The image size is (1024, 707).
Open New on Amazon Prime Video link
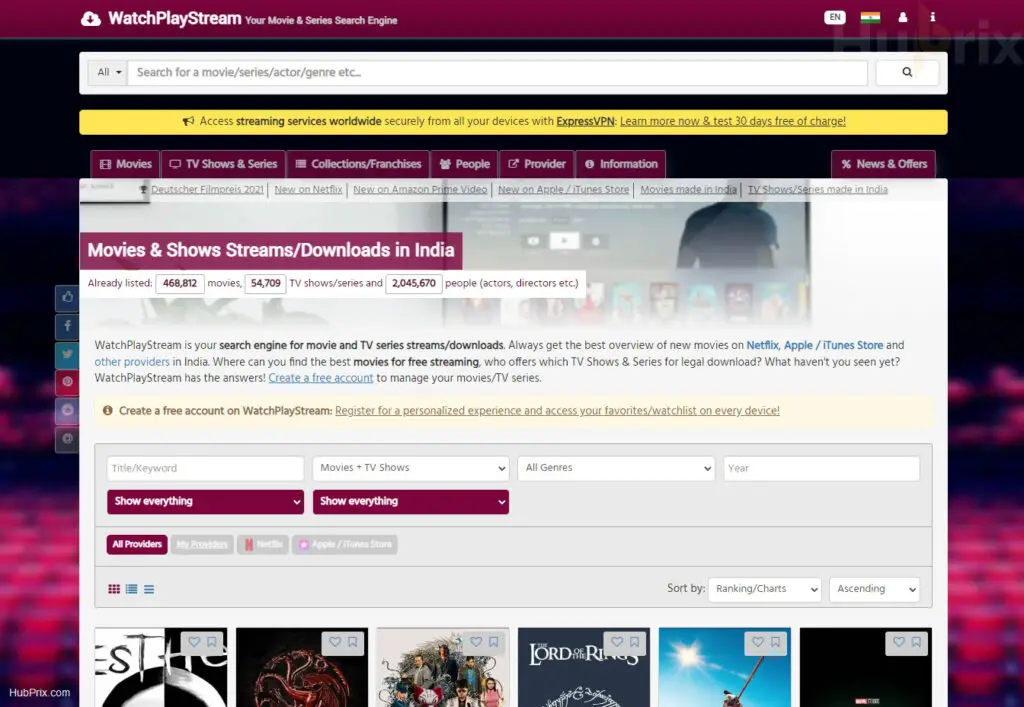coord(420,189)
